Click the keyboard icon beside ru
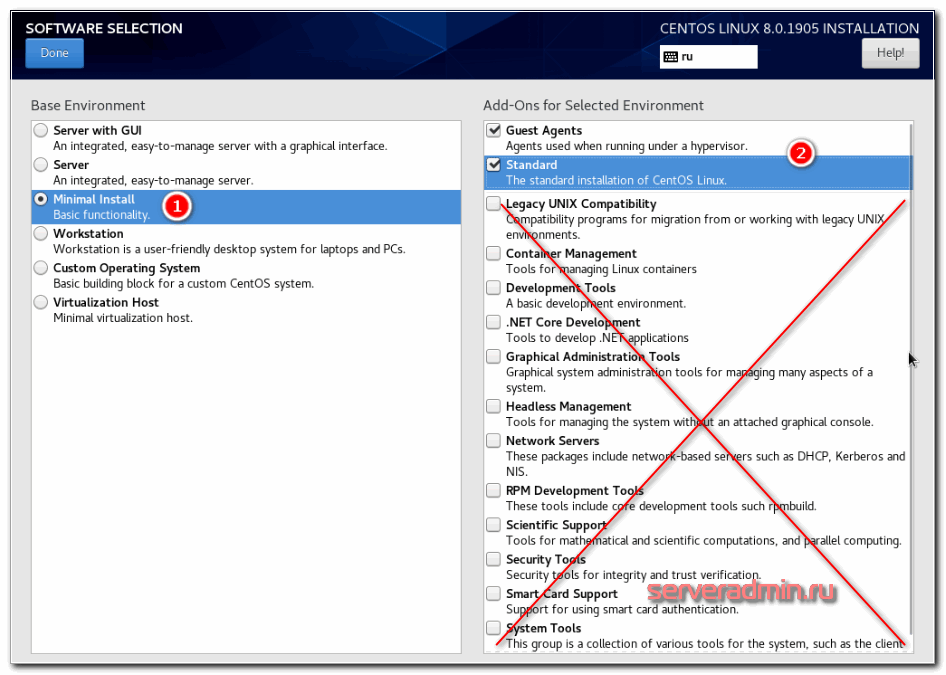This screenshot has width=946, height=675. [x=670, y=57]
